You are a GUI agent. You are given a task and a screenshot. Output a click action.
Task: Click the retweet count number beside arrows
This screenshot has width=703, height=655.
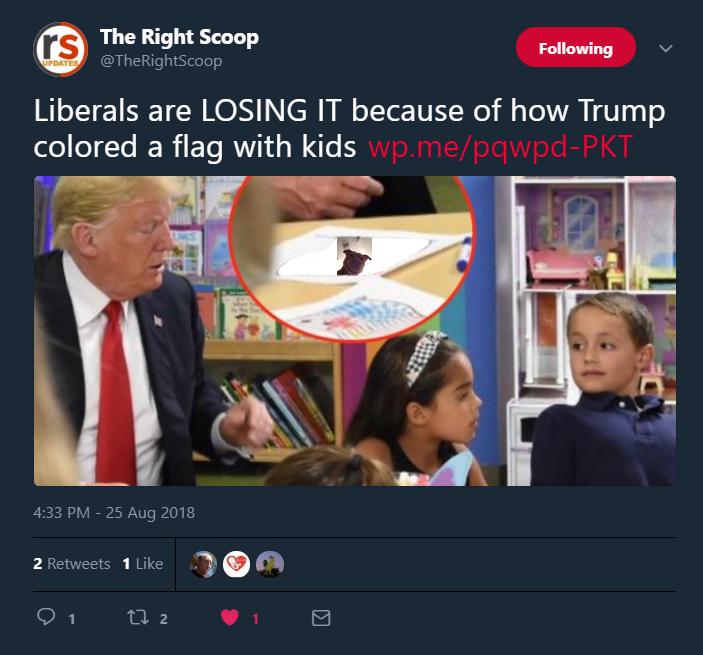pyautogui.click(x=164, y=619)
